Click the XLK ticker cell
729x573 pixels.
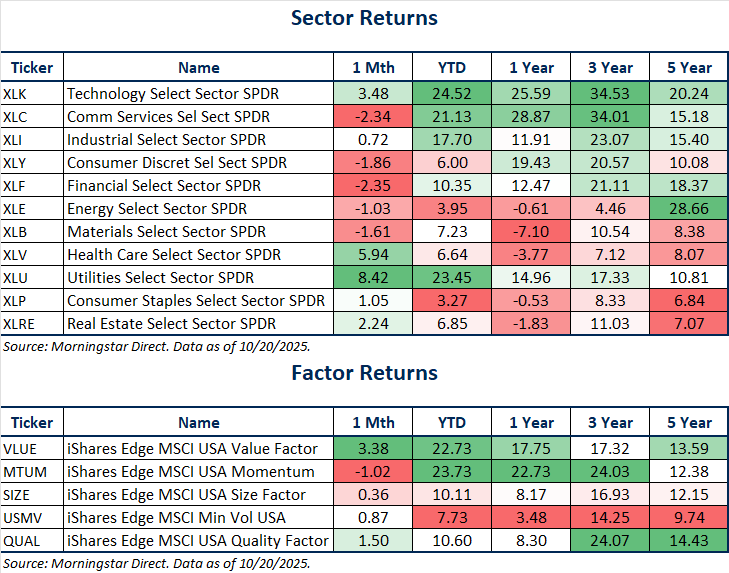[19, 95]
